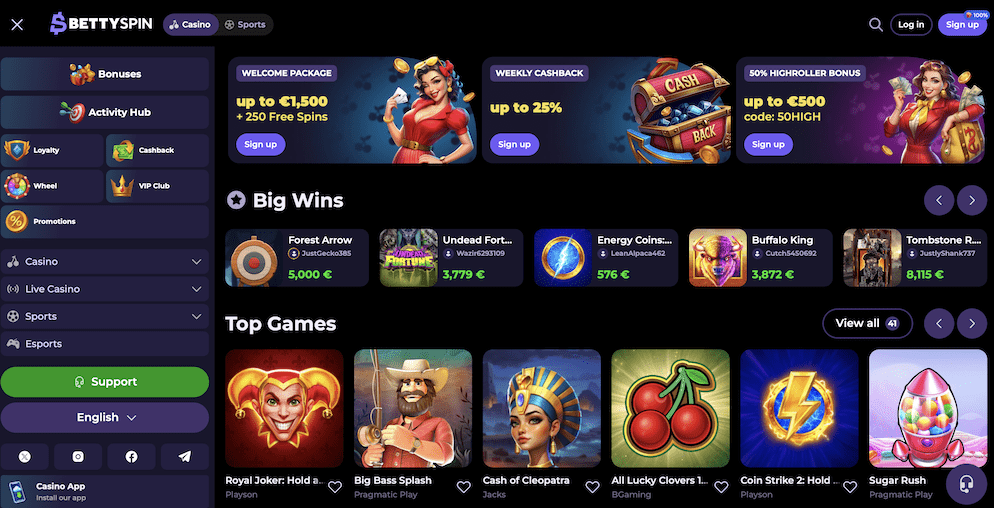This screenshot has height=508, width=994.
Task: Advance Big Wins carousel with next arrow
Action: pyautogui.click(x=972, y=200)
